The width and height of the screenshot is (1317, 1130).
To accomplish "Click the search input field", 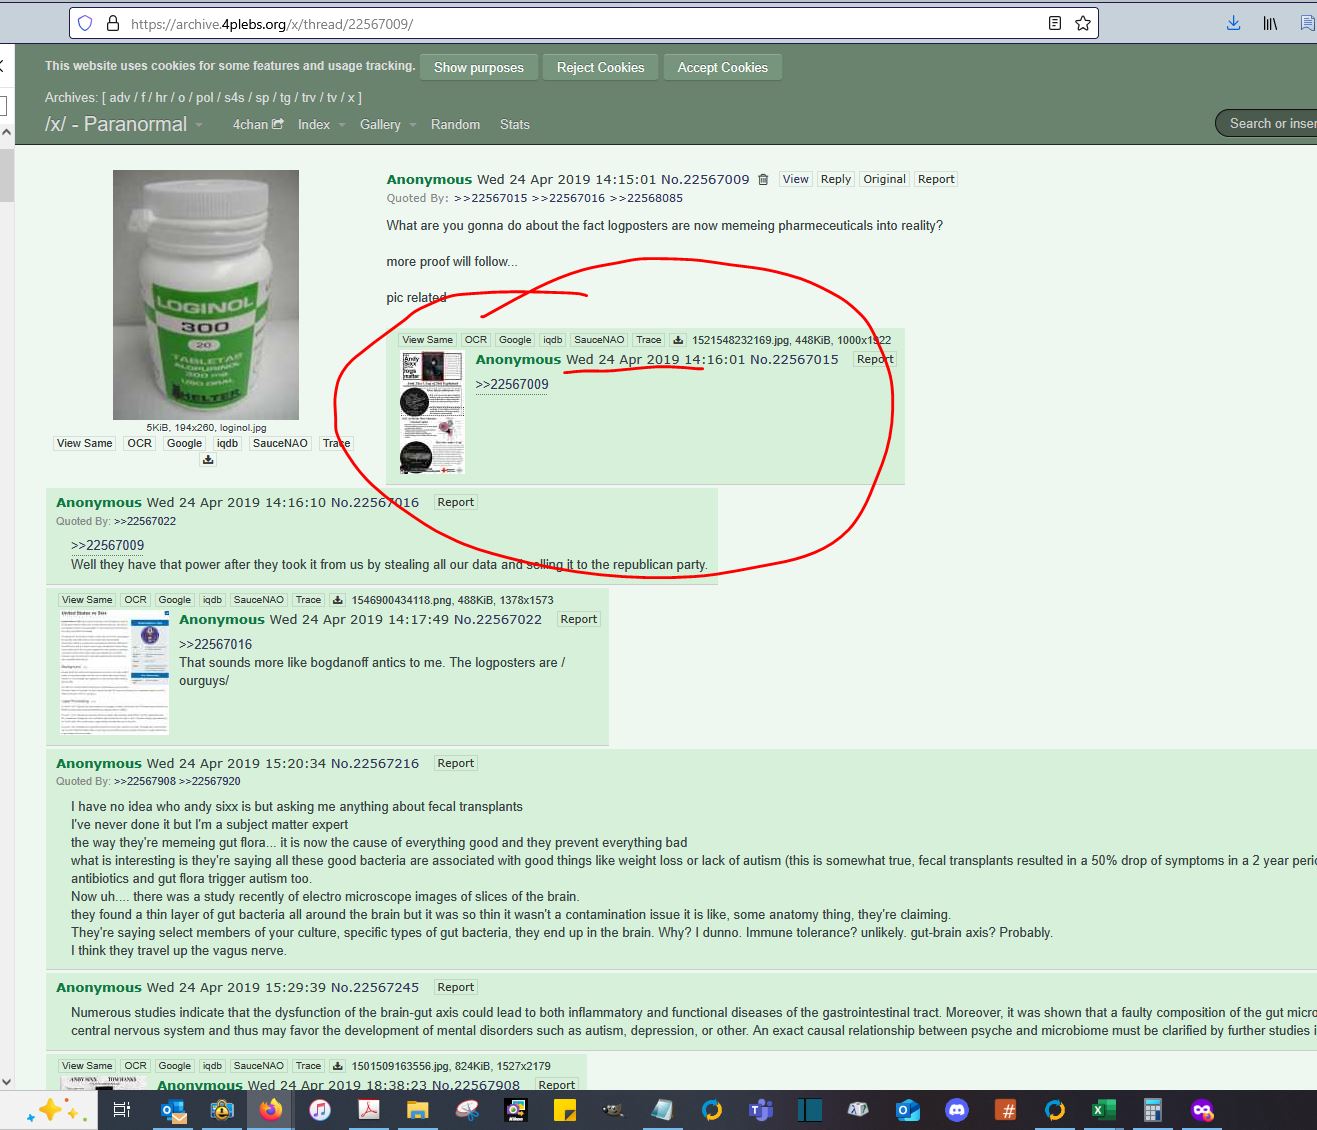I will (1268, 123).
